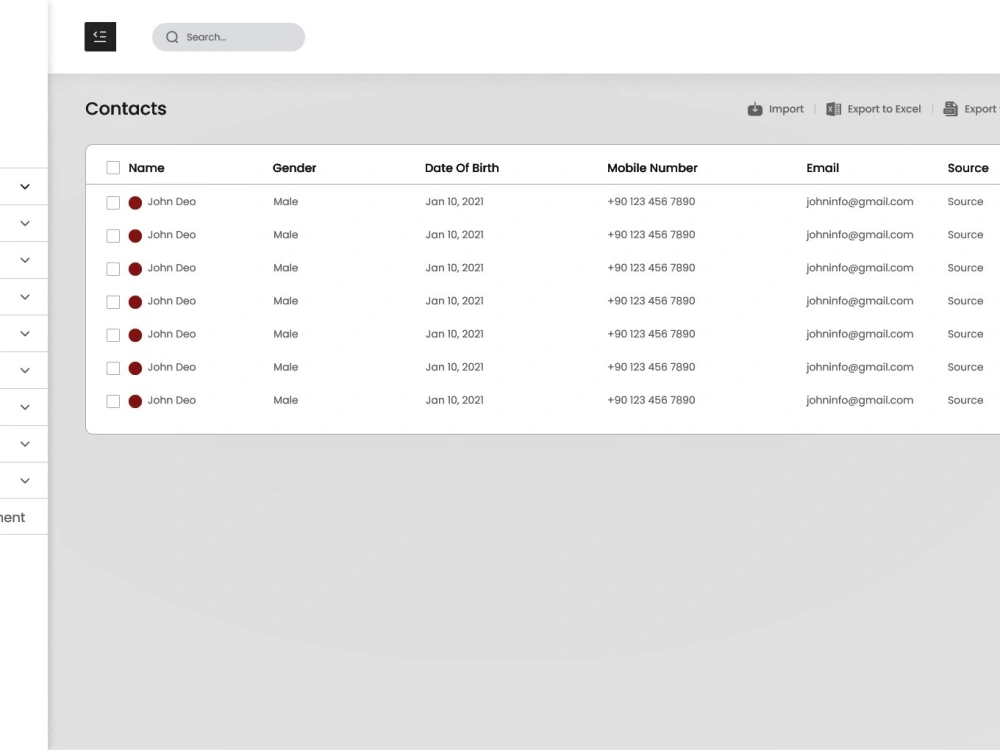The width and height of the screenshot is (1000, 750).
Task: Toggle the select-all checkbox in table header
Action: 113,168
